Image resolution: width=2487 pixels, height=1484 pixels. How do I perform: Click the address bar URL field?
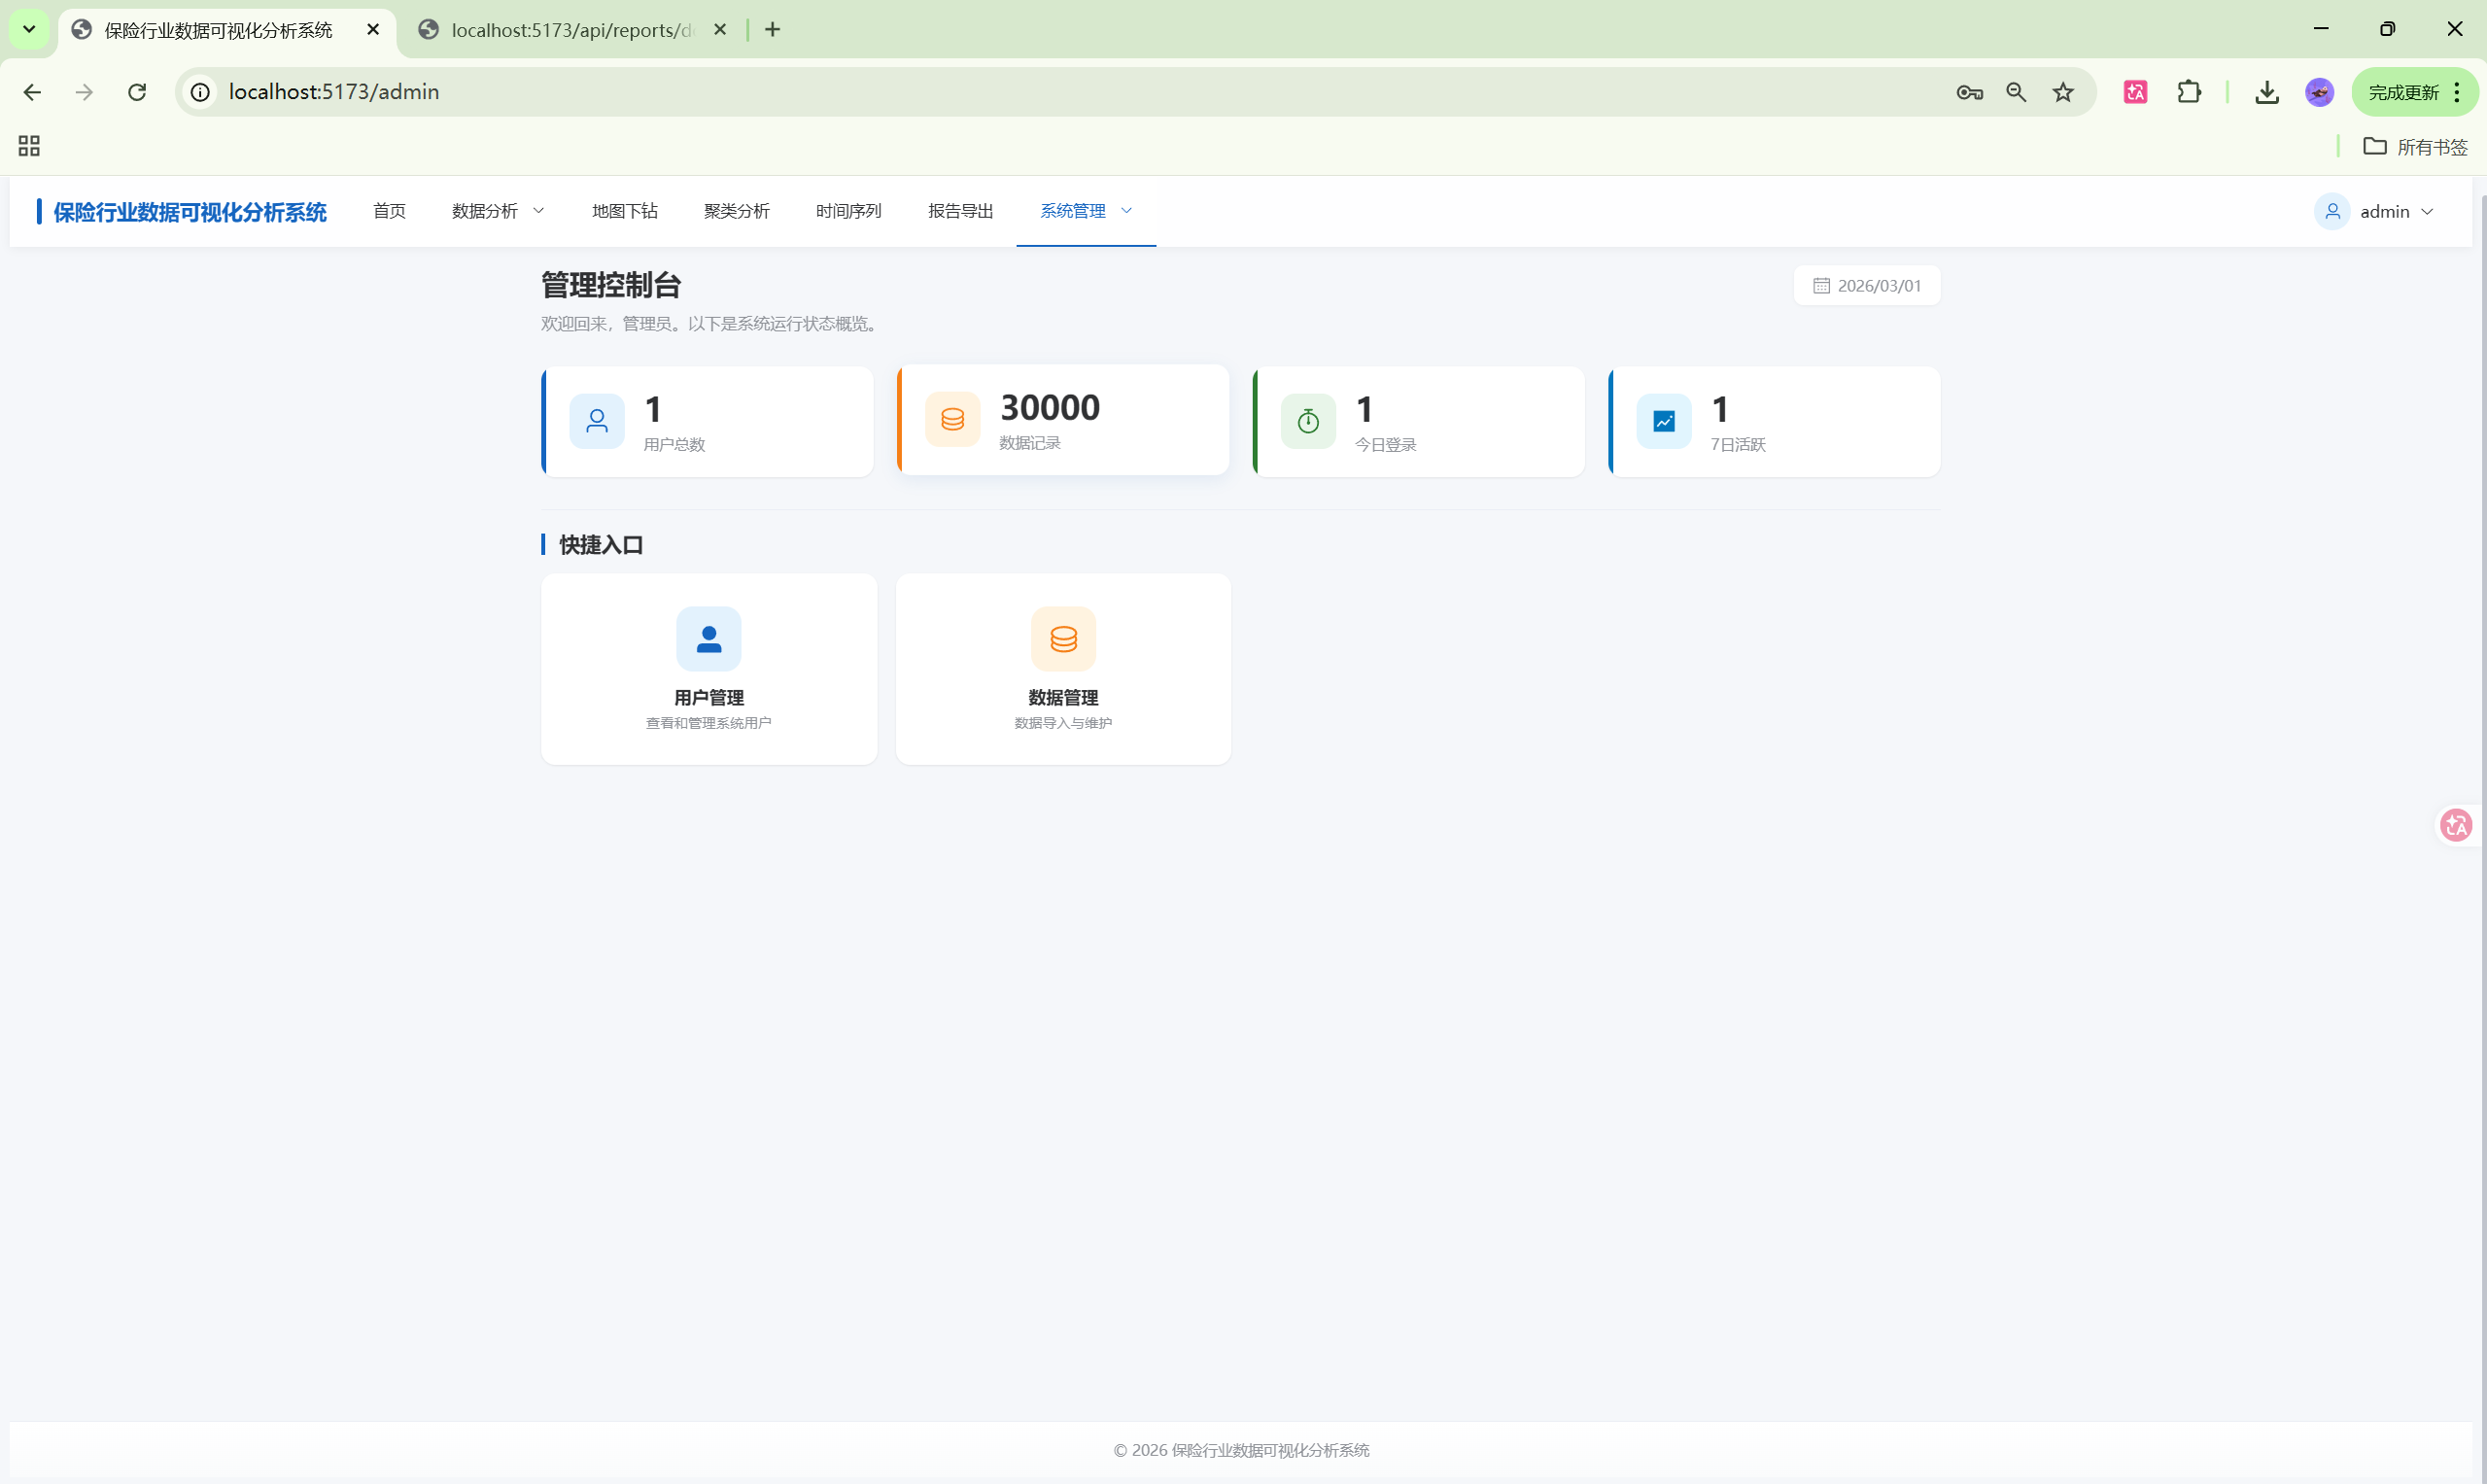(x=334, y=92)
